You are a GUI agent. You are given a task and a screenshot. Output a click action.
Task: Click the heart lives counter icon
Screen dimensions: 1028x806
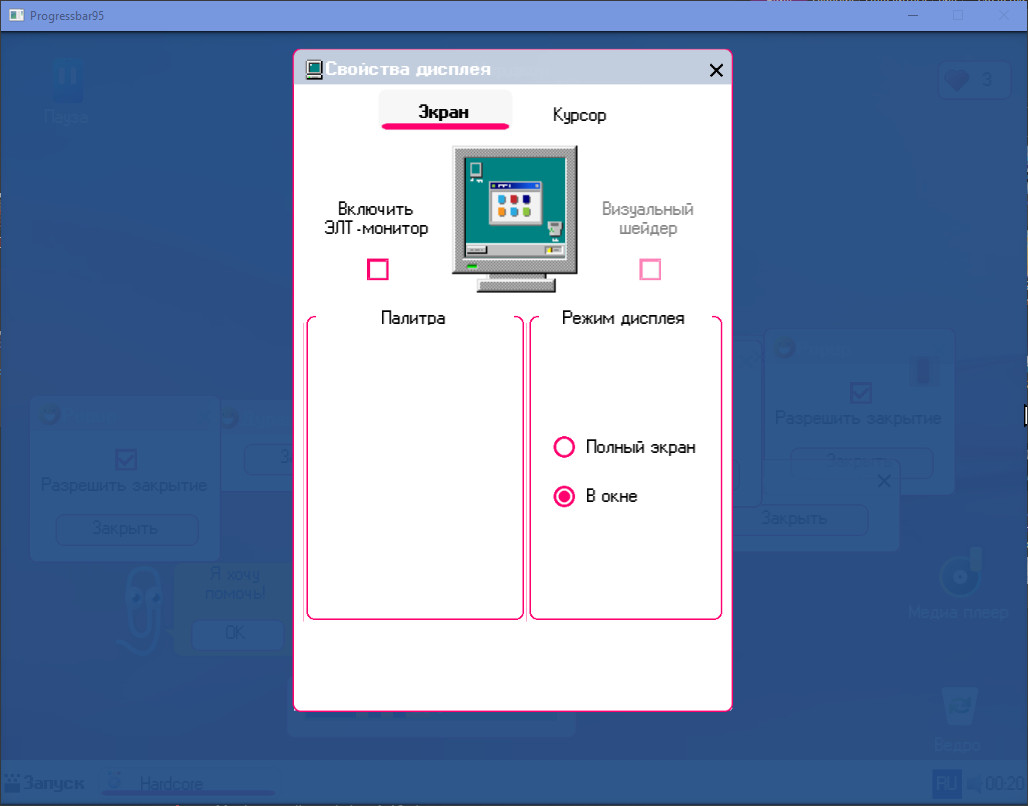(957, 81)
